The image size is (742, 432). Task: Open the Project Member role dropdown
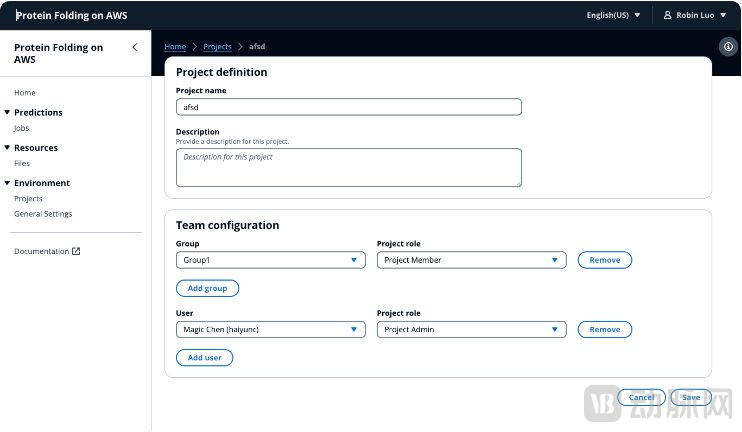point(471,260)
